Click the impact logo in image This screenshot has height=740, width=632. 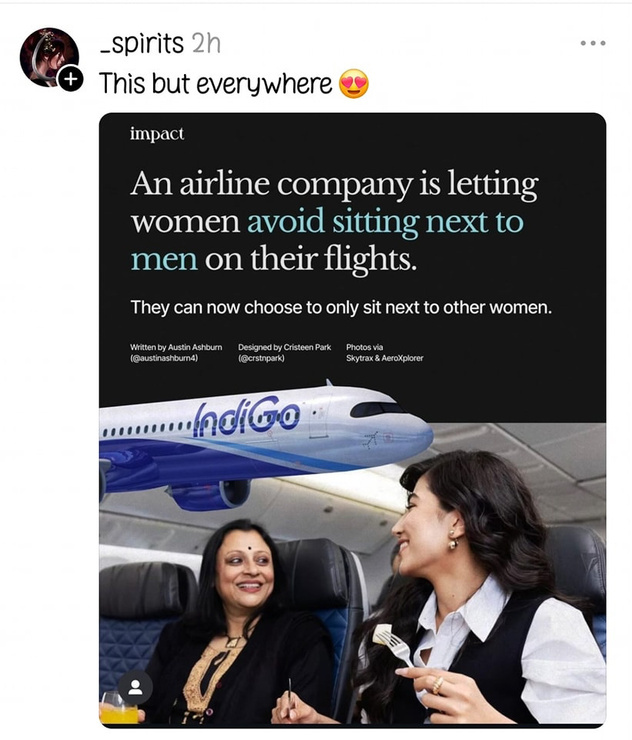[157, 134]
